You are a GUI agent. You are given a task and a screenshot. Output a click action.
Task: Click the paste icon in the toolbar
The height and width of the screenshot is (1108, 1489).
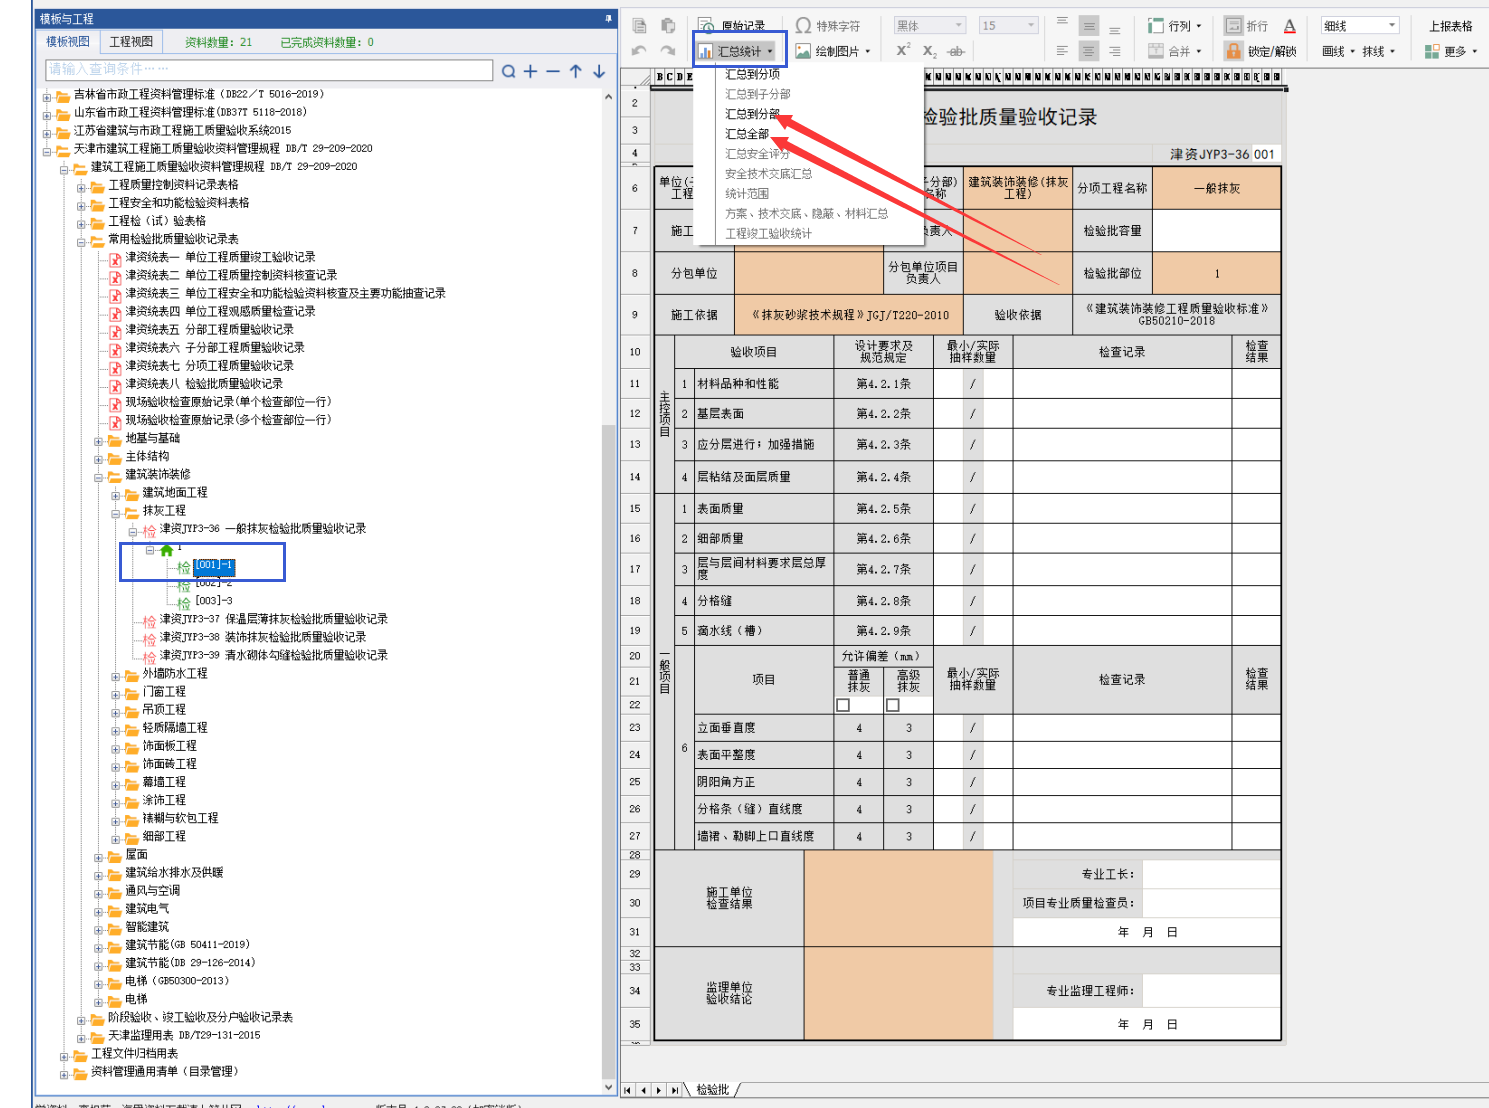[668, 26]
